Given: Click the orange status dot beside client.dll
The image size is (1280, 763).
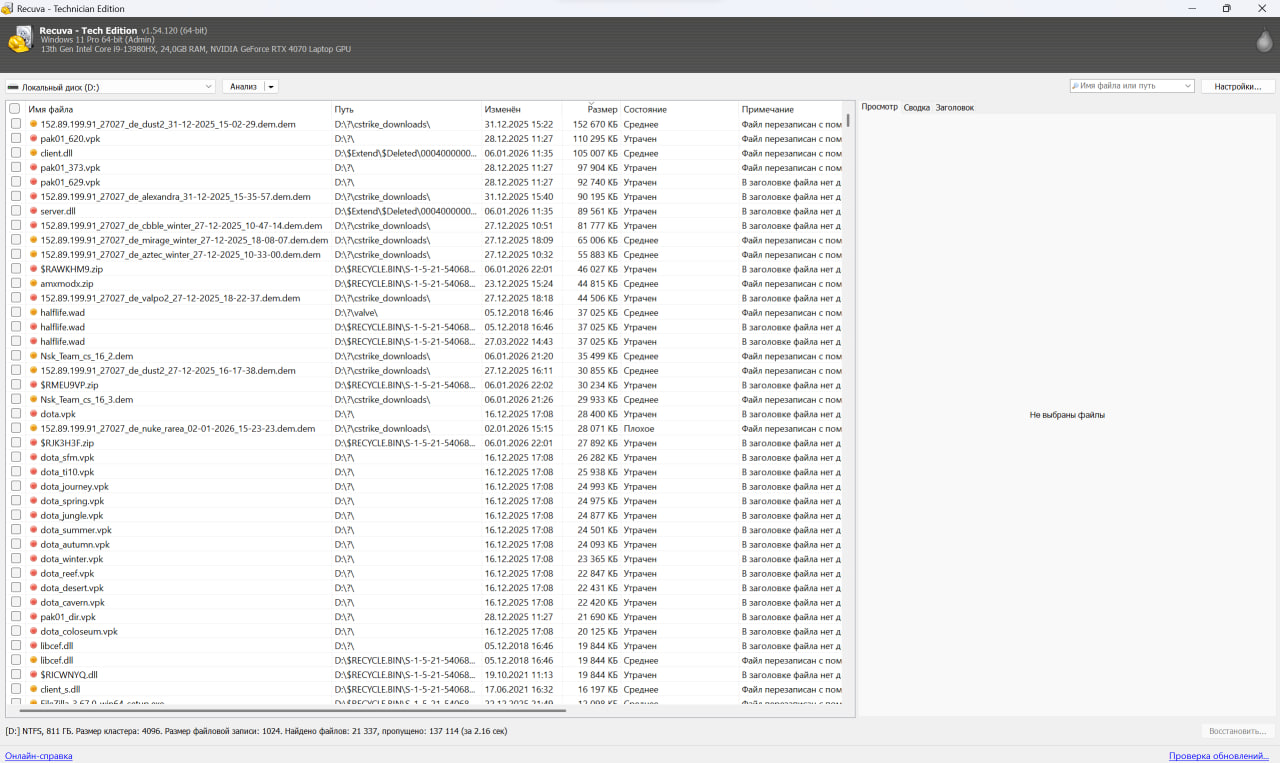Looking at the screenshot, I should point(33,153).
